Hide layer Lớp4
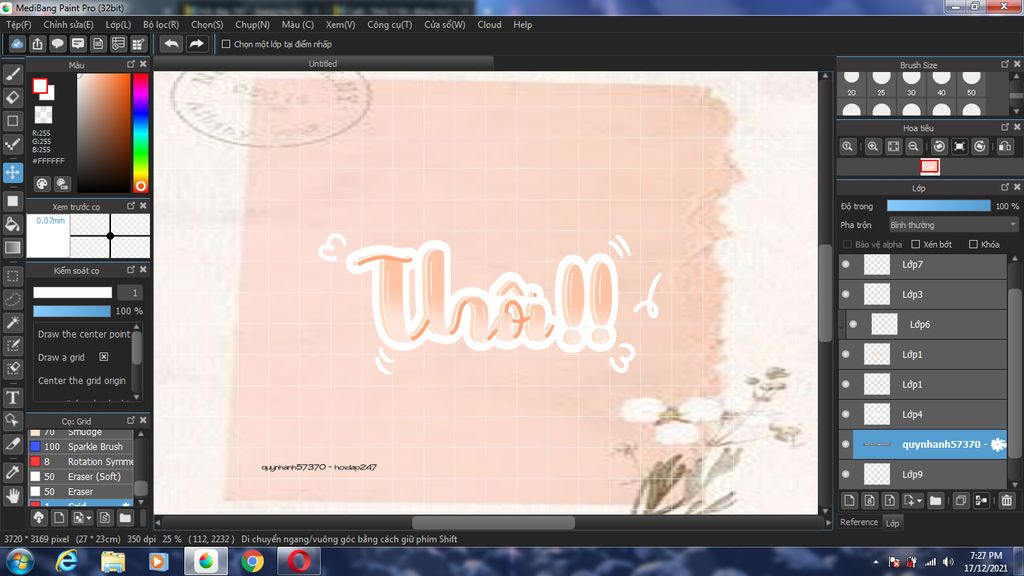 coord(846,414)
